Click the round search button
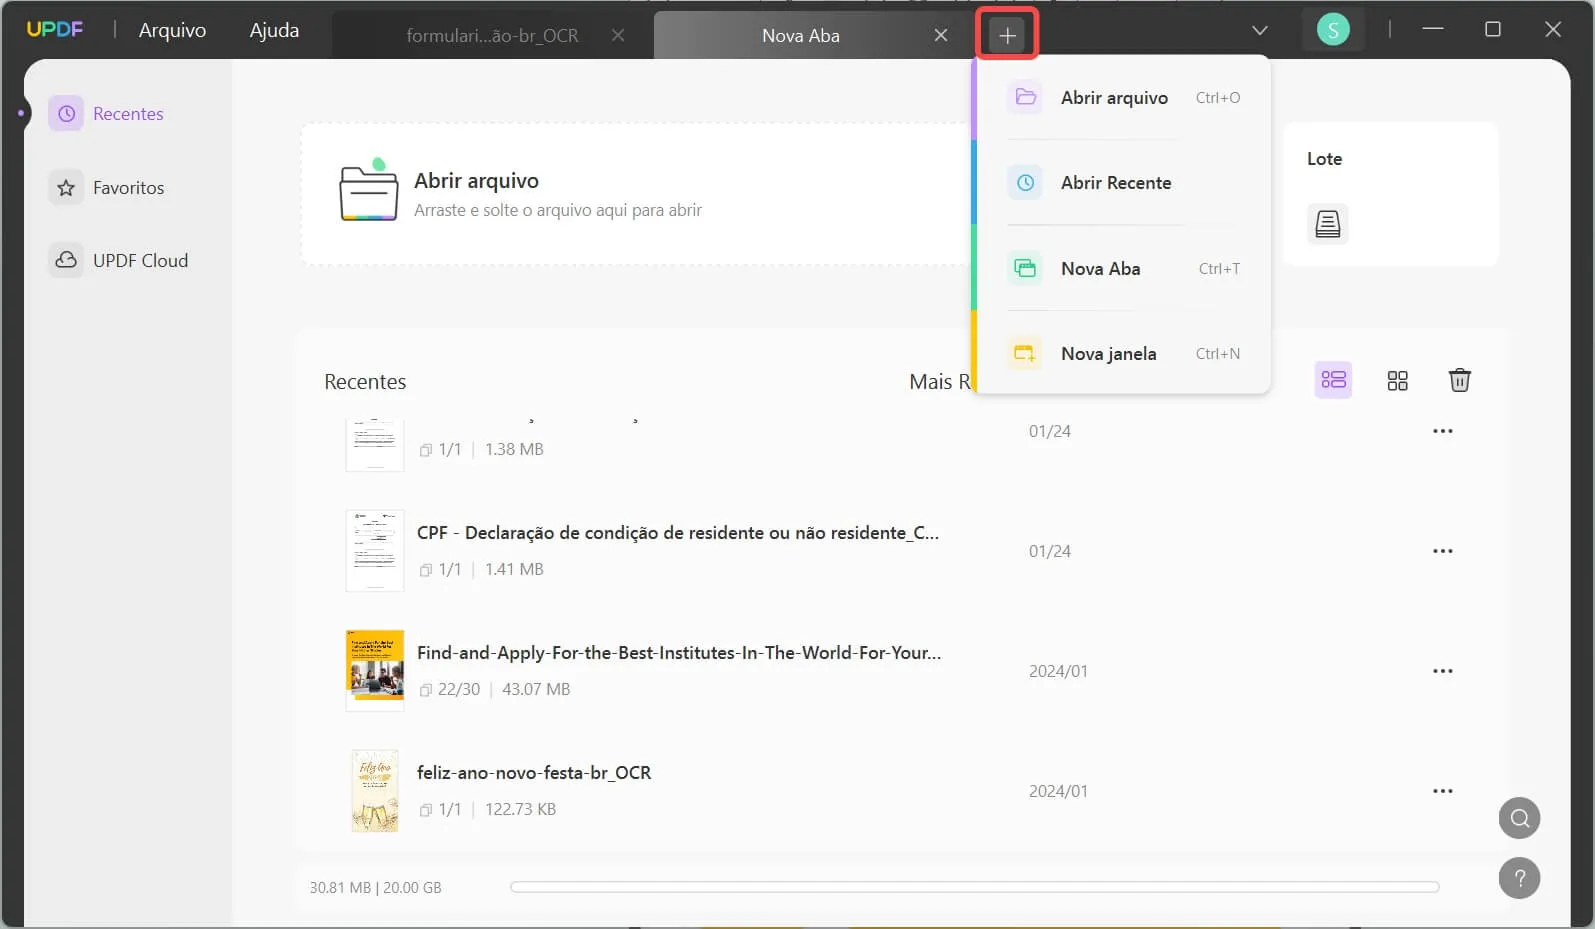1595x929 pixels. coord(1519,818)
